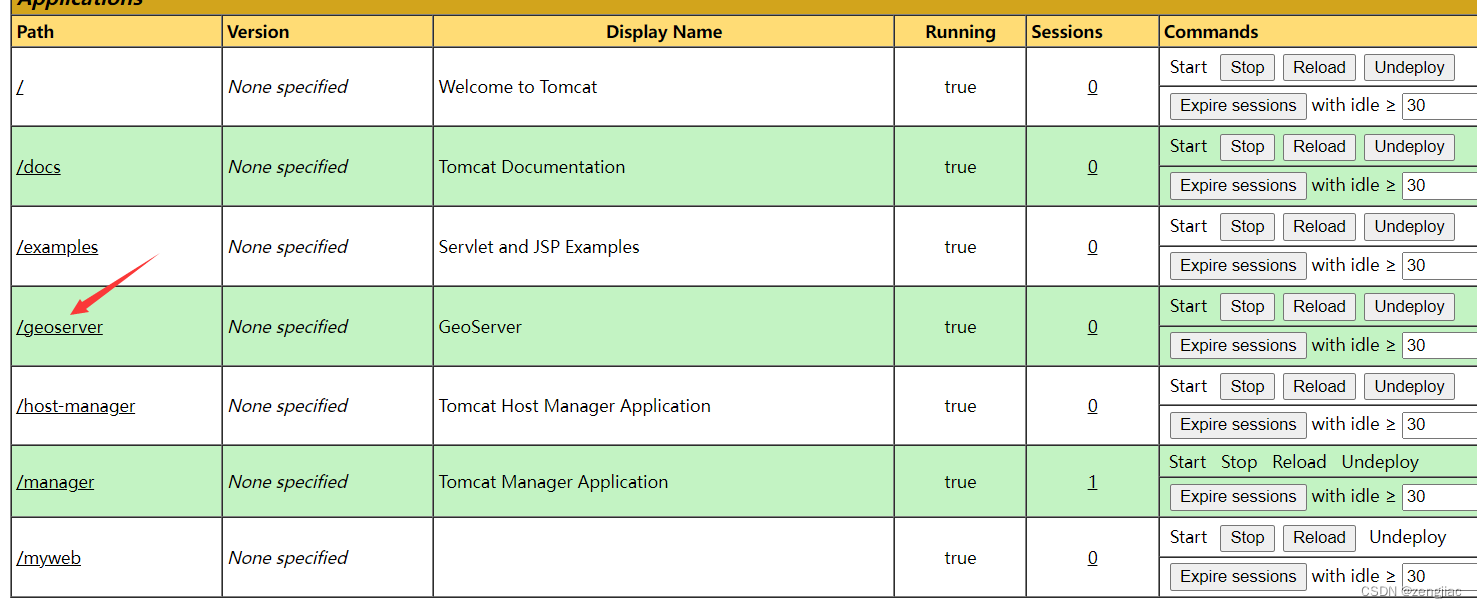The image size is (1477, 608).
Task: Open session count 0 for /myweb
Action: click(1092, 558)
